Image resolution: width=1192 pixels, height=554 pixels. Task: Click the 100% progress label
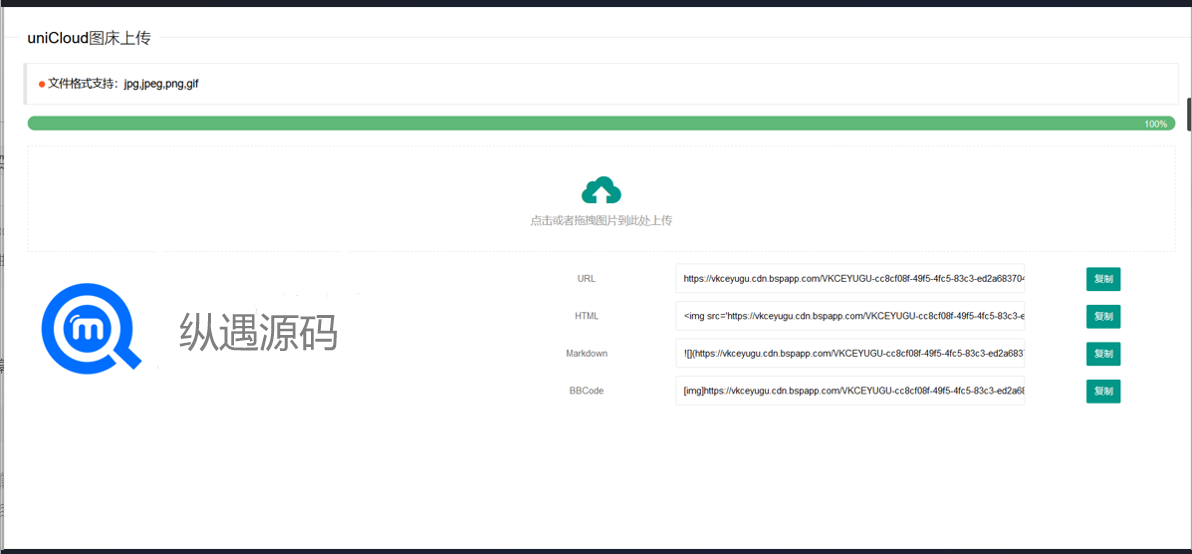(1155, 124)
